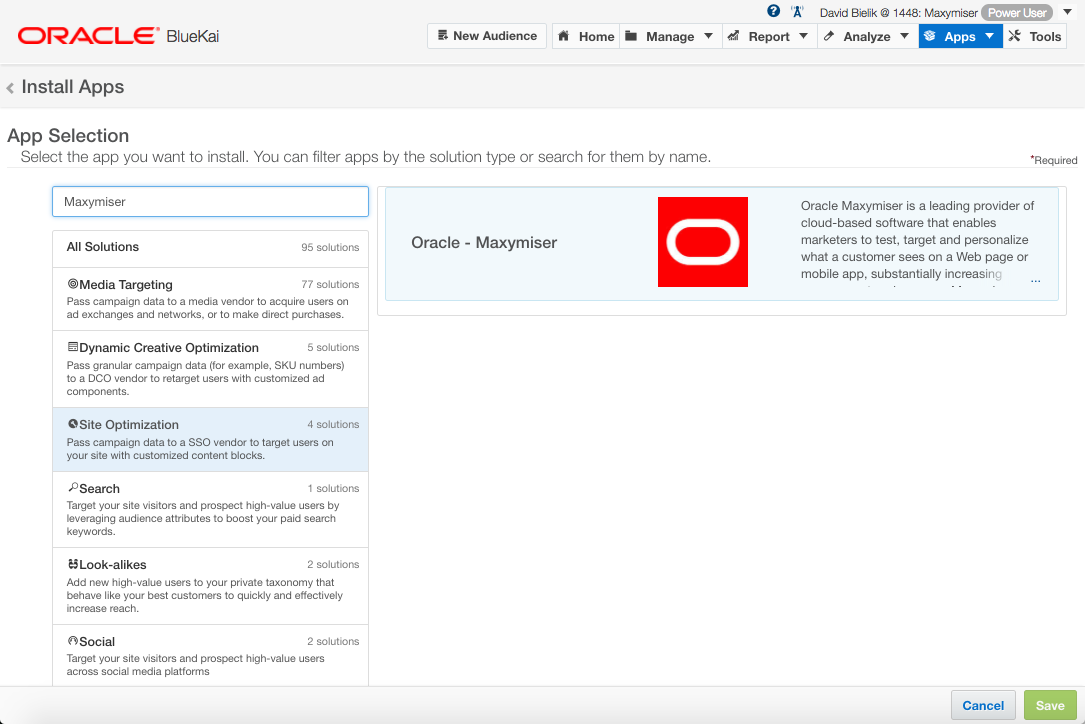Click the Dynamic Creative Optimization icon

[73, 347]
